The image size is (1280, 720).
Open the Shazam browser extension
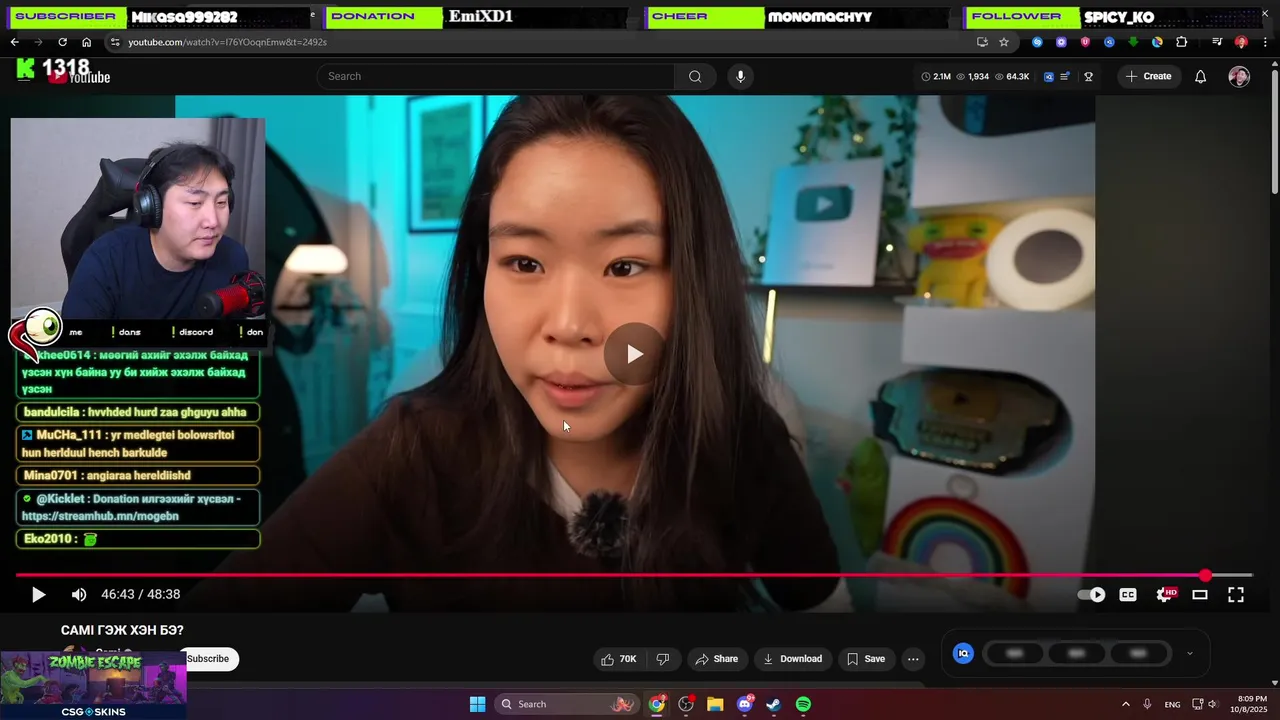tap(1037, 42)
